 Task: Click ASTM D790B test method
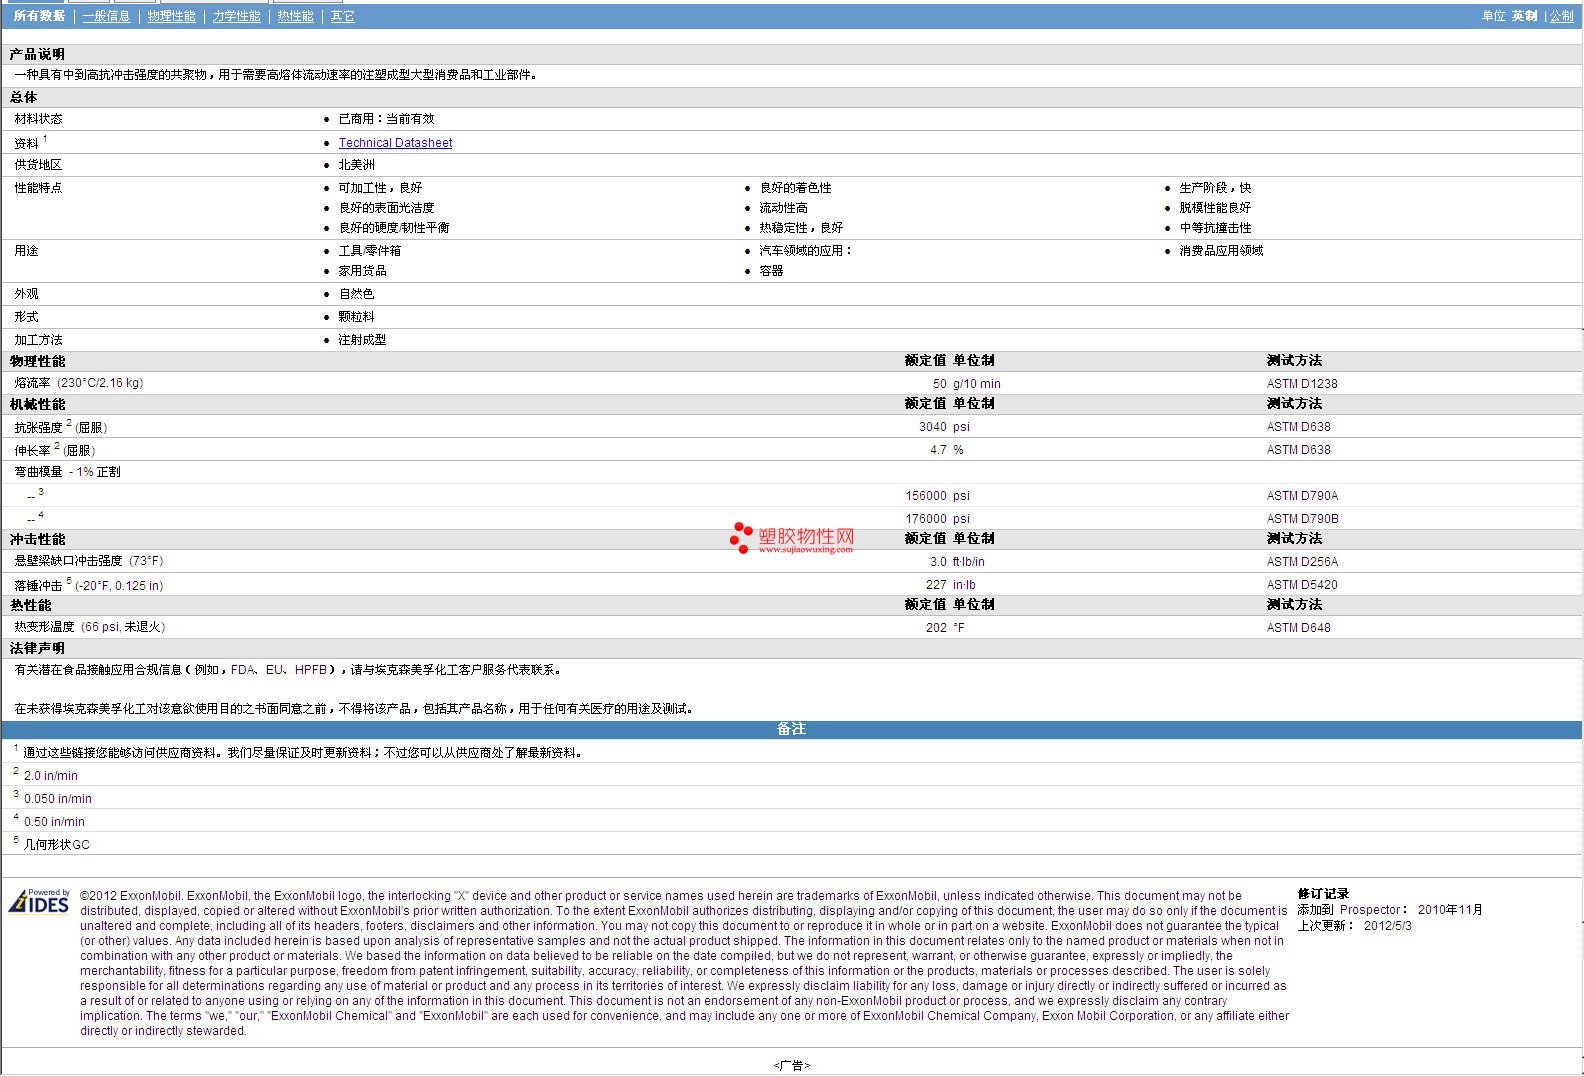[x=1302, y=519]
